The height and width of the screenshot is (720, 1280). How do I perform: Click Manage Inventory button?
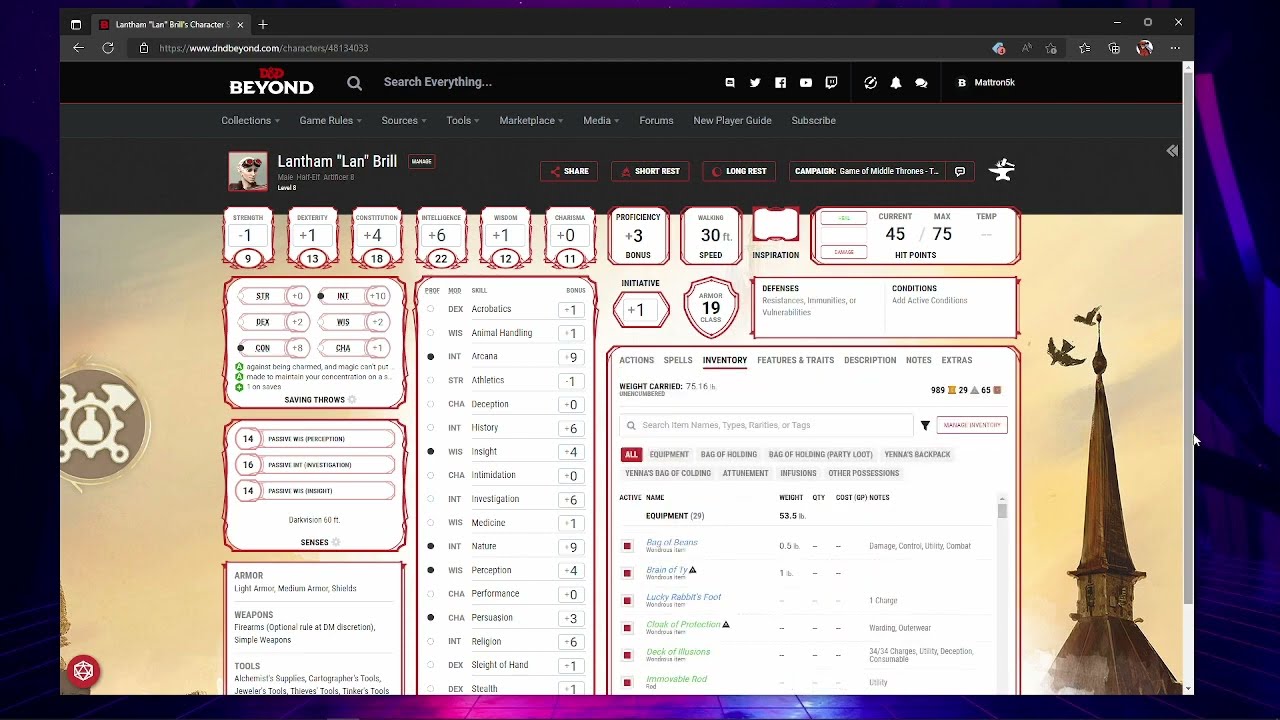972,425
